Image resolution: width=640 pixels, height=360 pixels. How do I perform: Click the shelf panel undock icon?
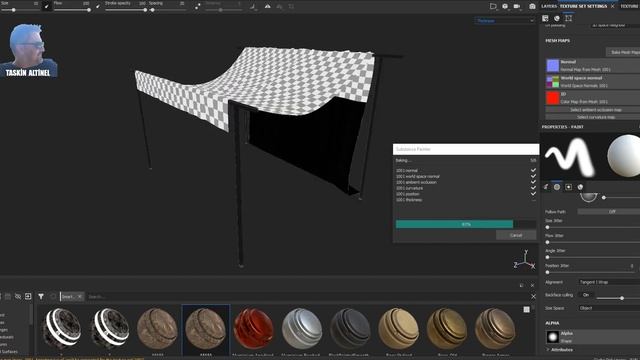[x=522, y=285]
